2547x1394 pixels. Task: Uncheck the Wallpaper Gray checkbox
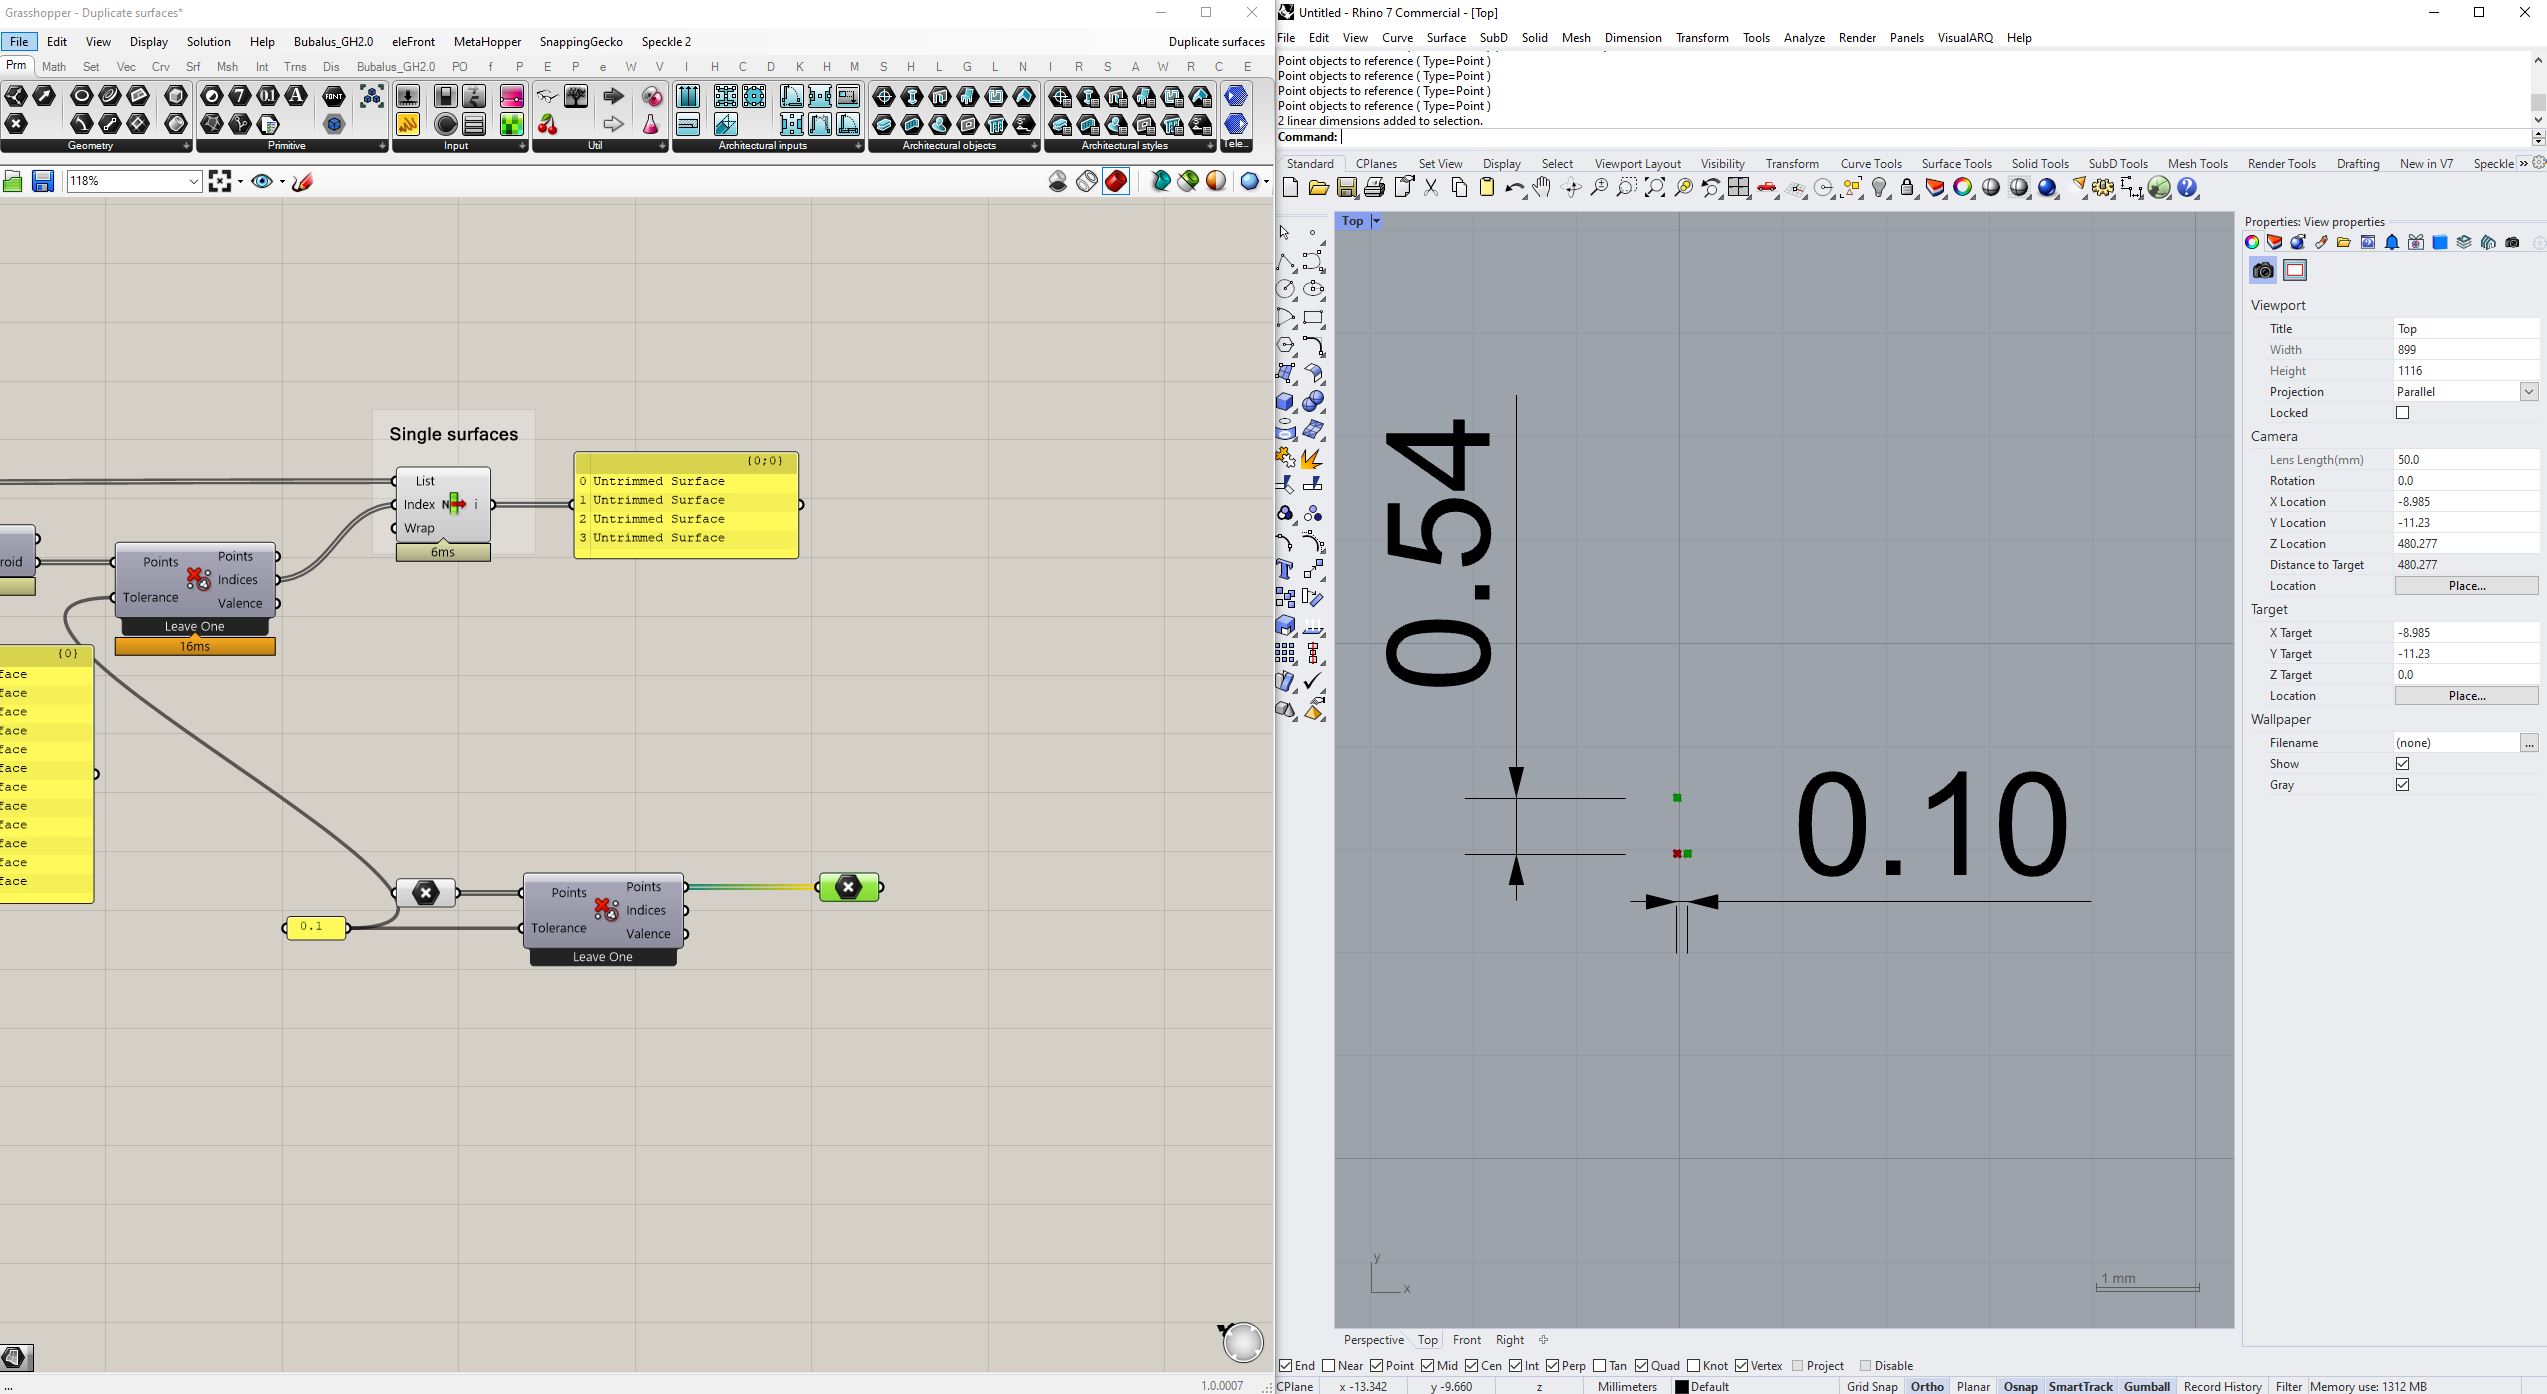[x=2402, y=785]
